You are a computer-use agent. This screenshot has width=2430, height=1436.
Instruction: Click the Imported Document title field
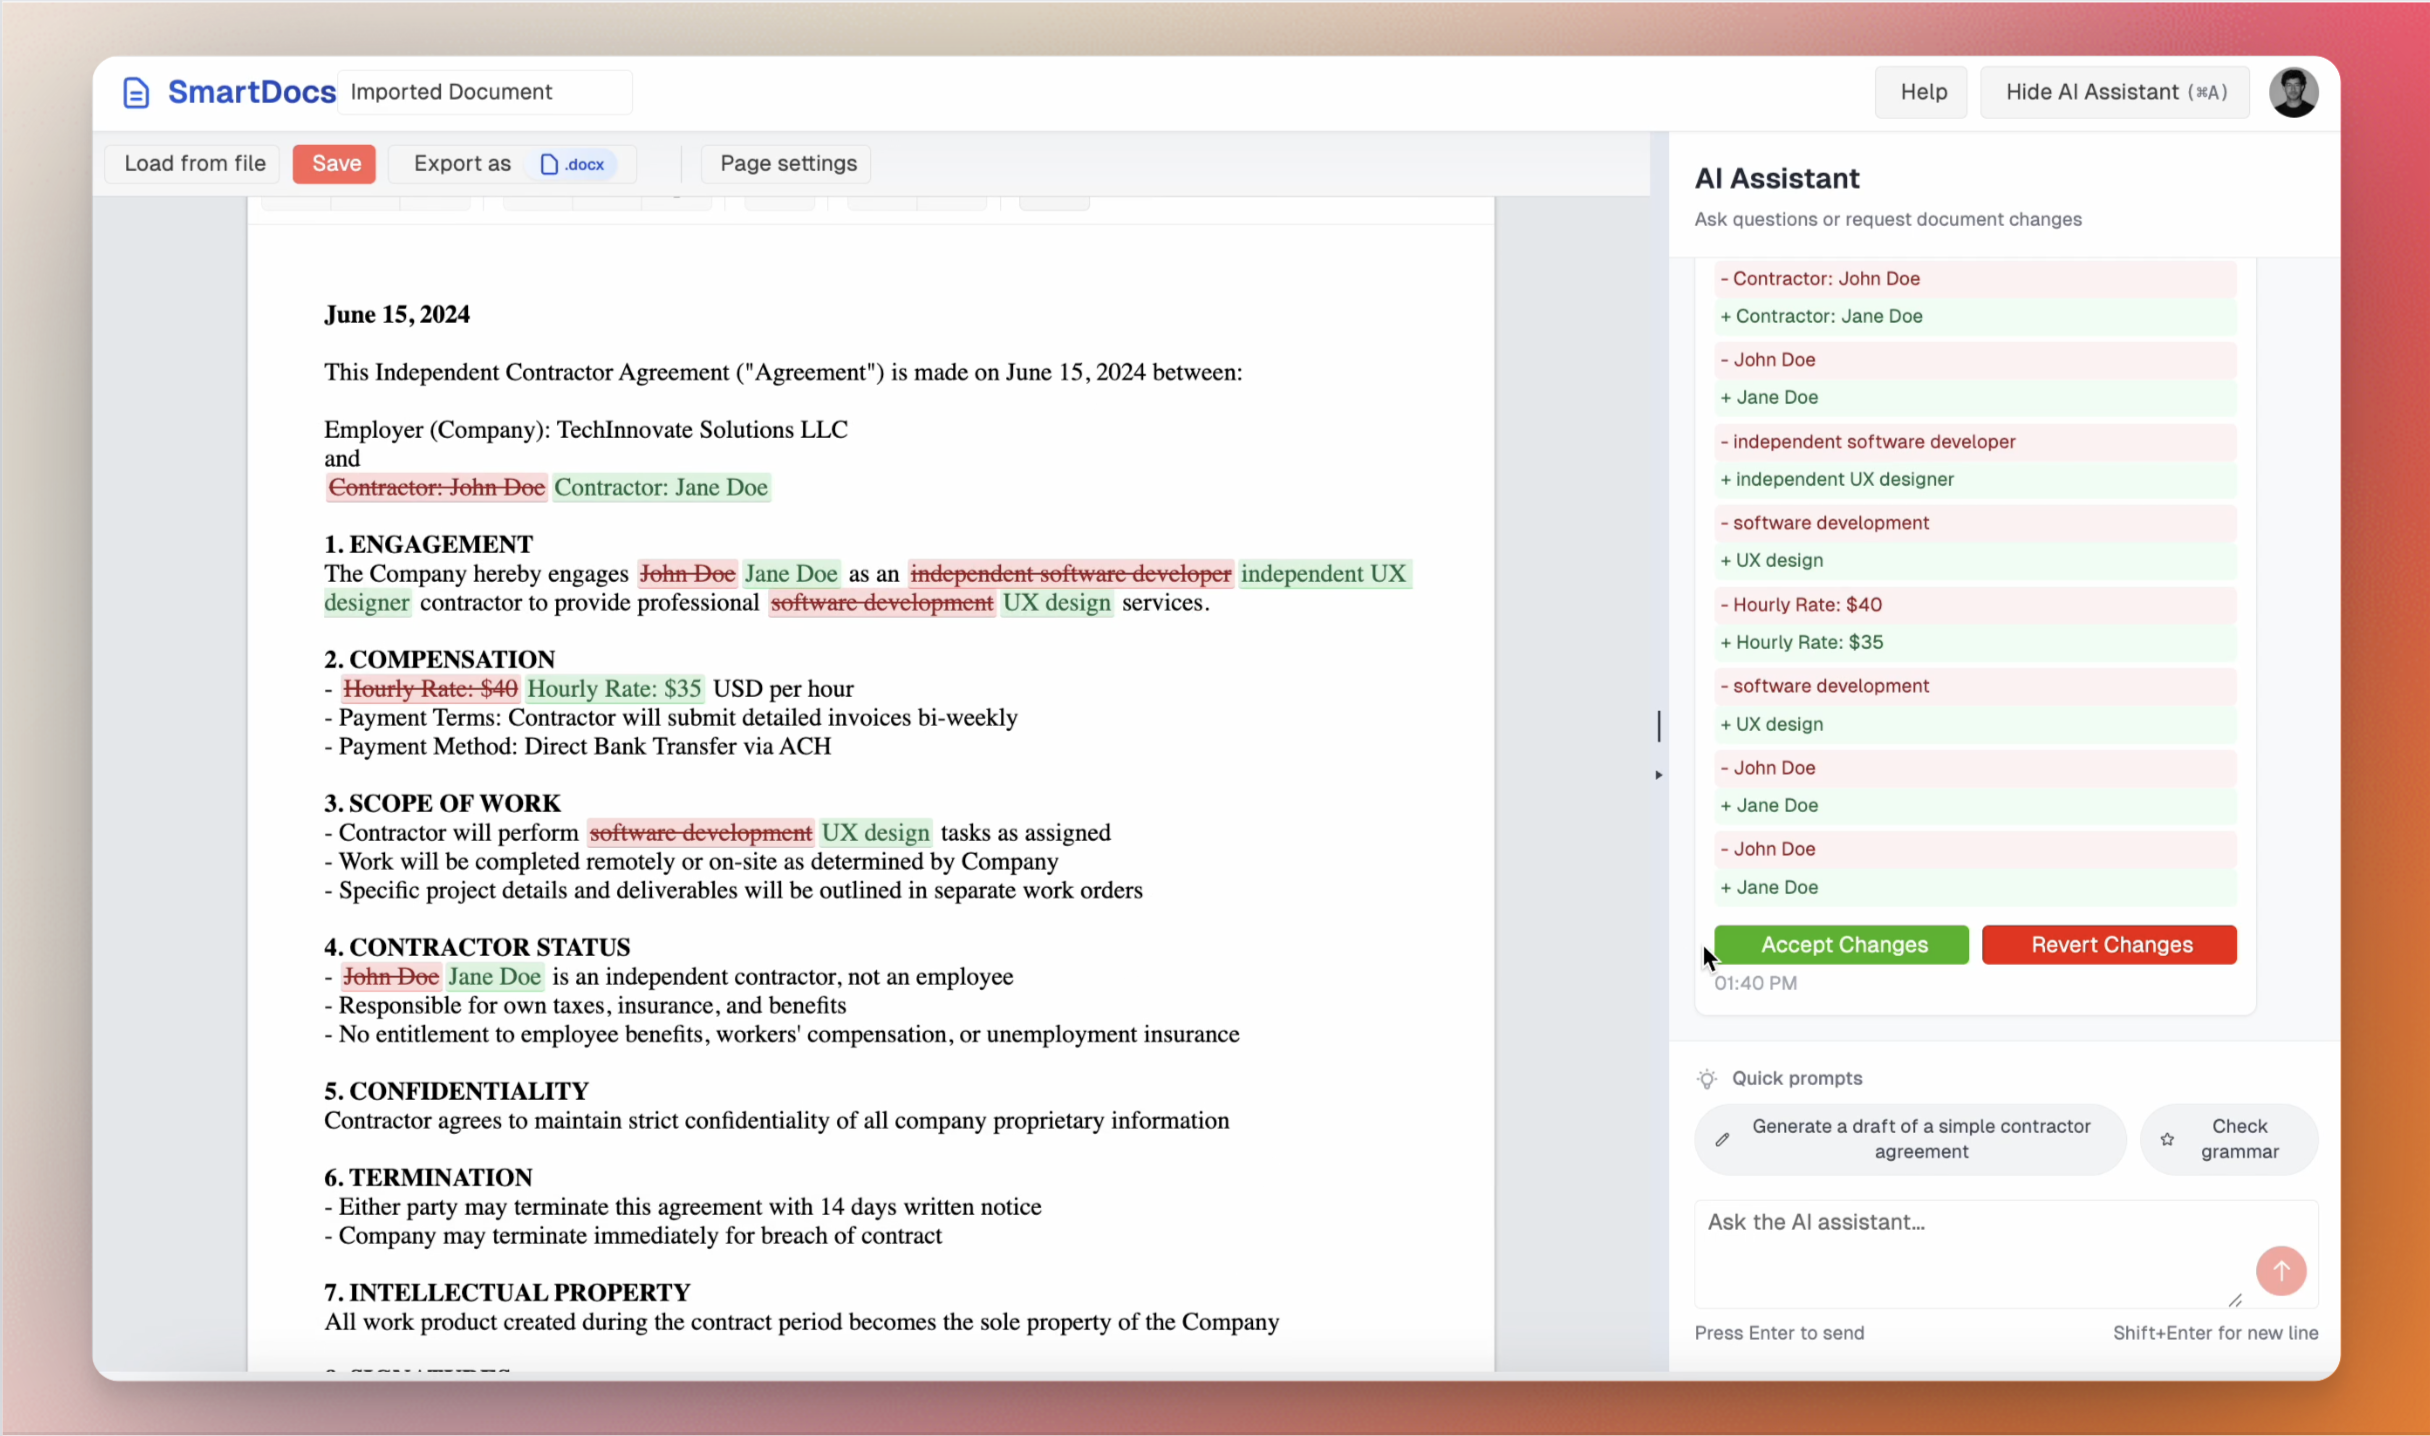click(485, 92)
